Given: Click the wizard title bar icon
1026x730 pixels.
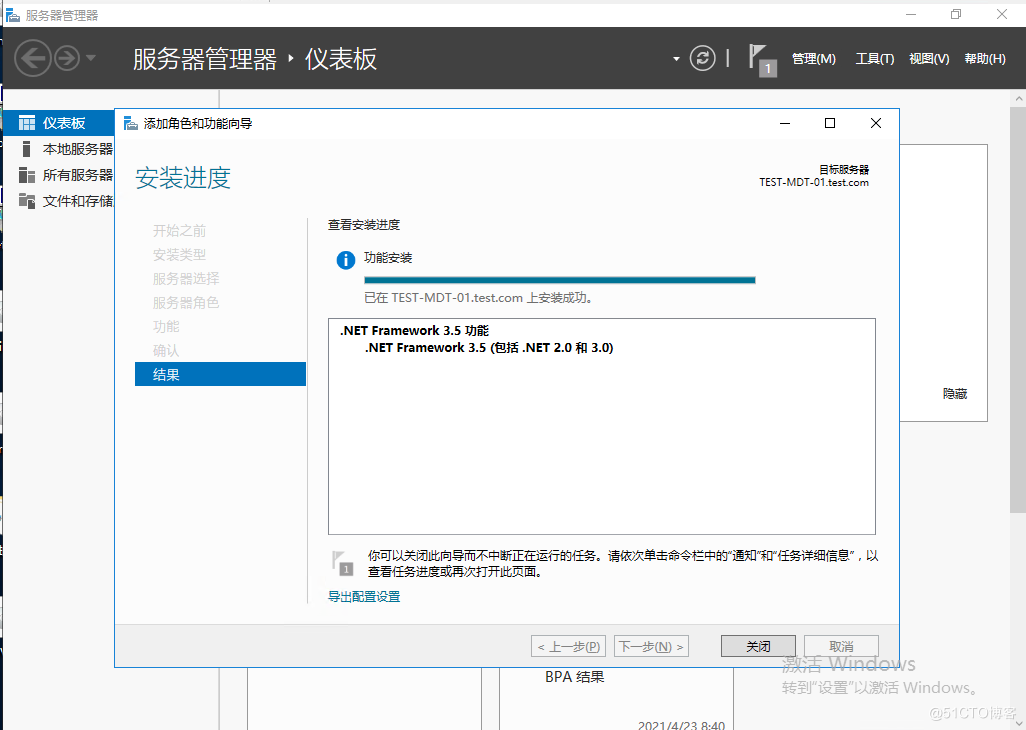Looking at the screenshot, I should (131, 123).
